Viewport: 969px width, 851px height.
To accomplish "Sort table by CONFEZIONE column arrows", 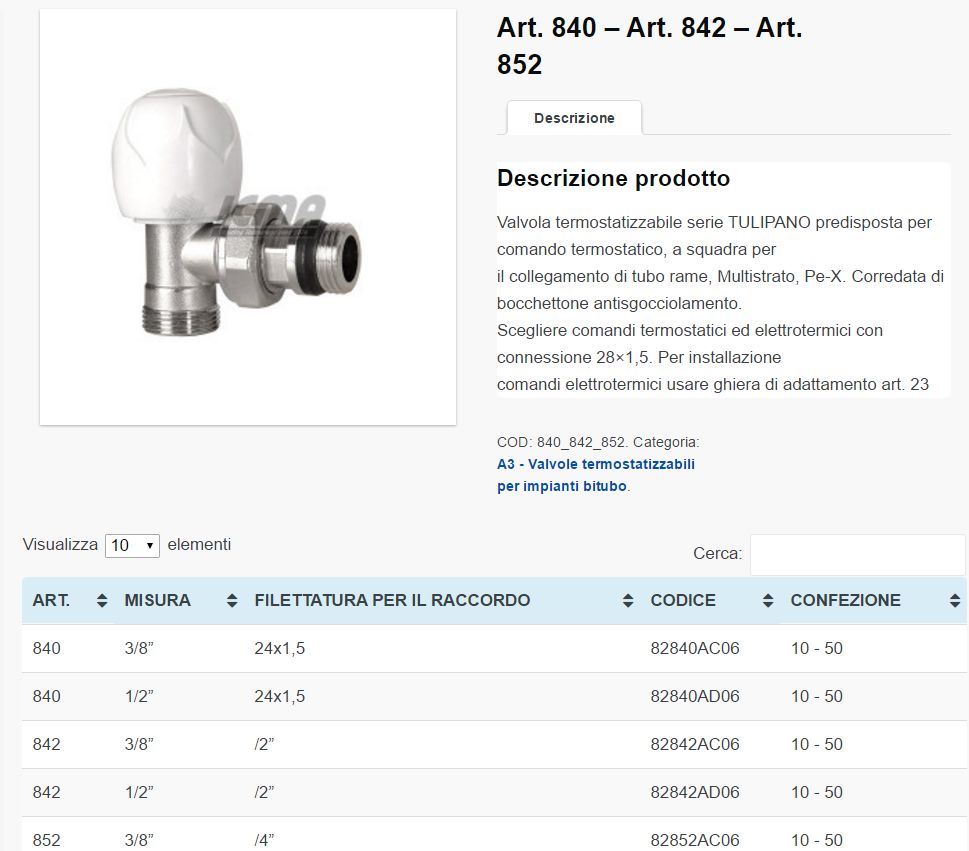I will [x=955, y=600].
